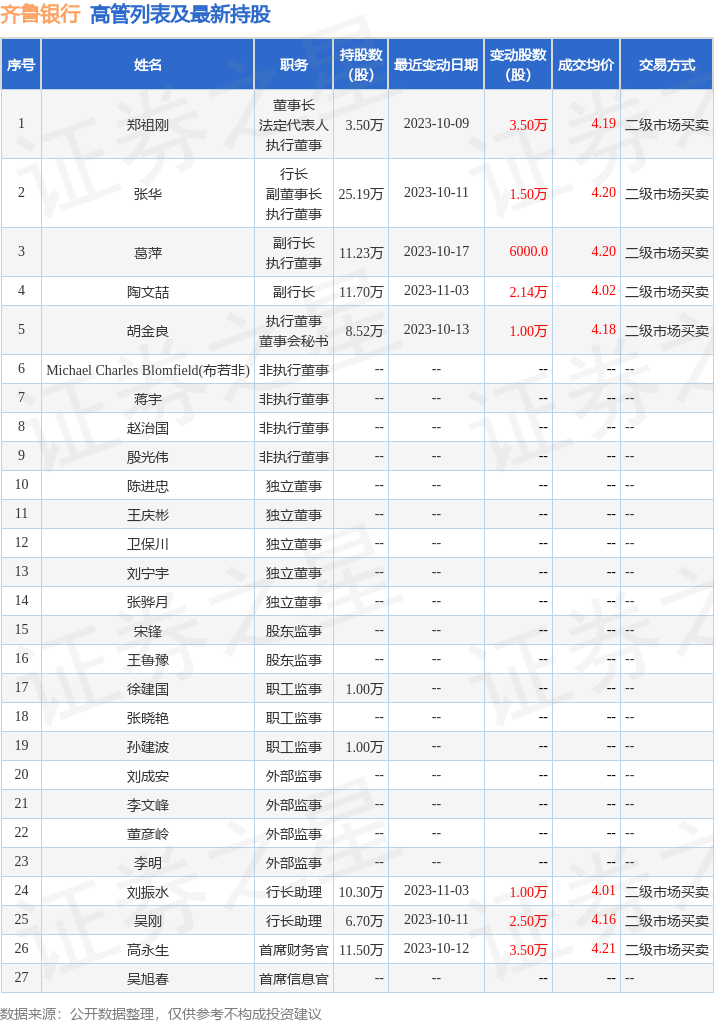Click 高永生's change date 2023-10-12
The height and width of the screenshot is (1023, 714).
coord(436,948)
